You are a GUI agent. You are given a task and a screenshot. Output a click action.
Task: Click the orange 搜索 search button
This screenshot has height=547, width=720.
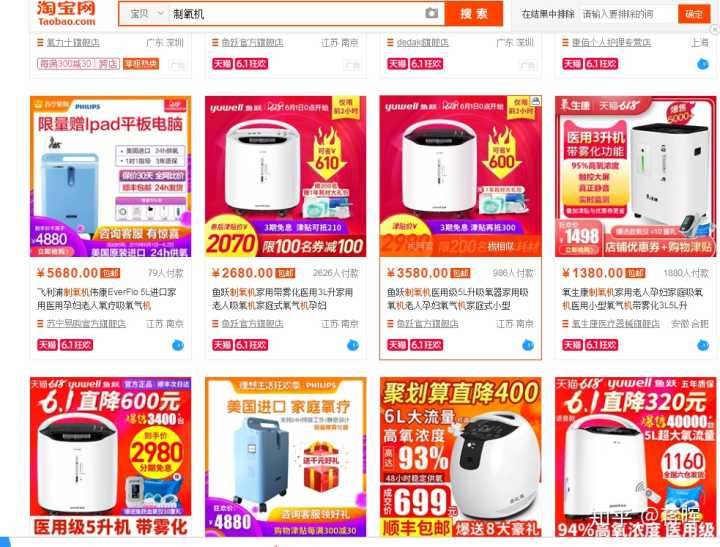click(x=473, y=14)
